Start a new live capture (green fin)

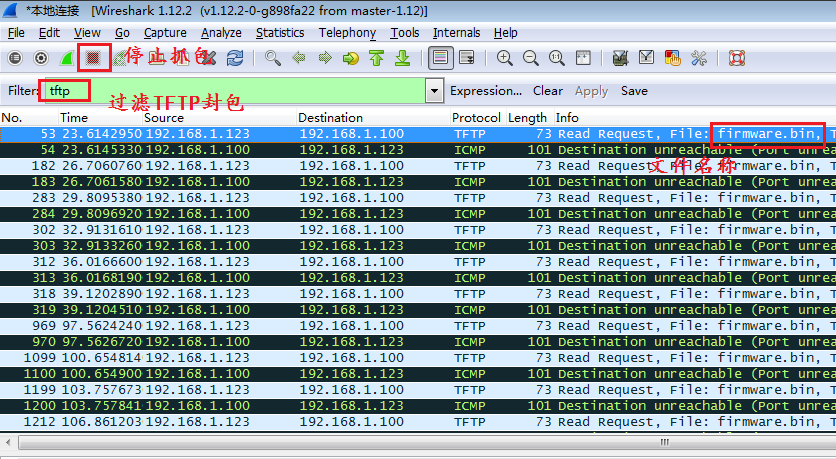(67, 58)
